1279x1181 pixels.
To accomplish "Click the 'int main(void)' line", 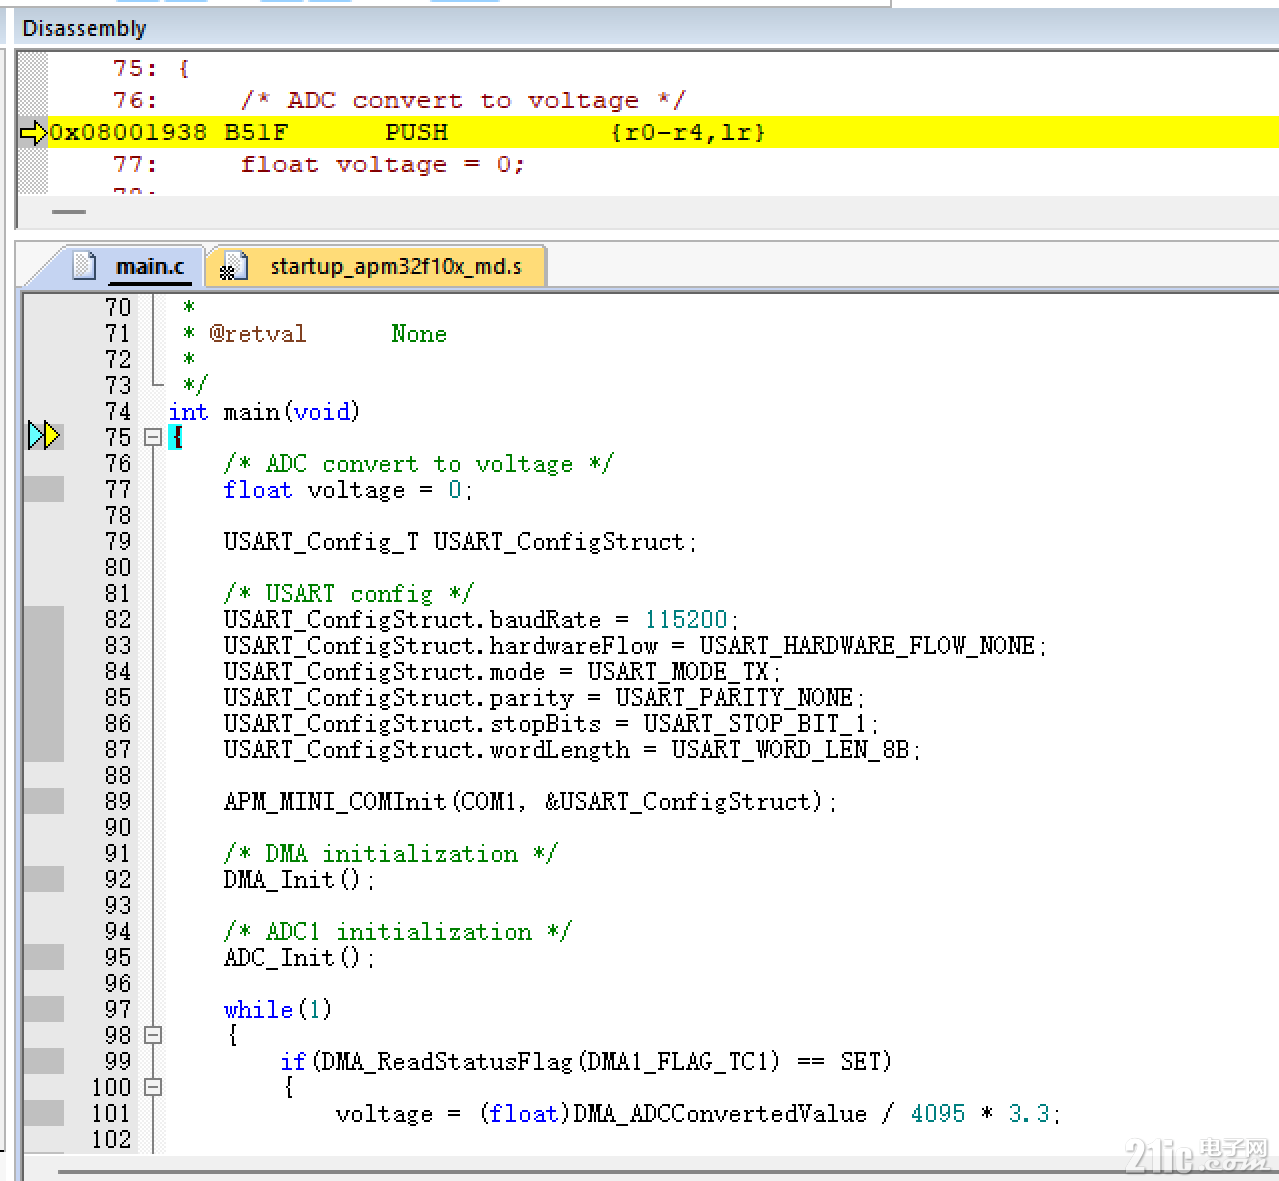I will [264, 412].
